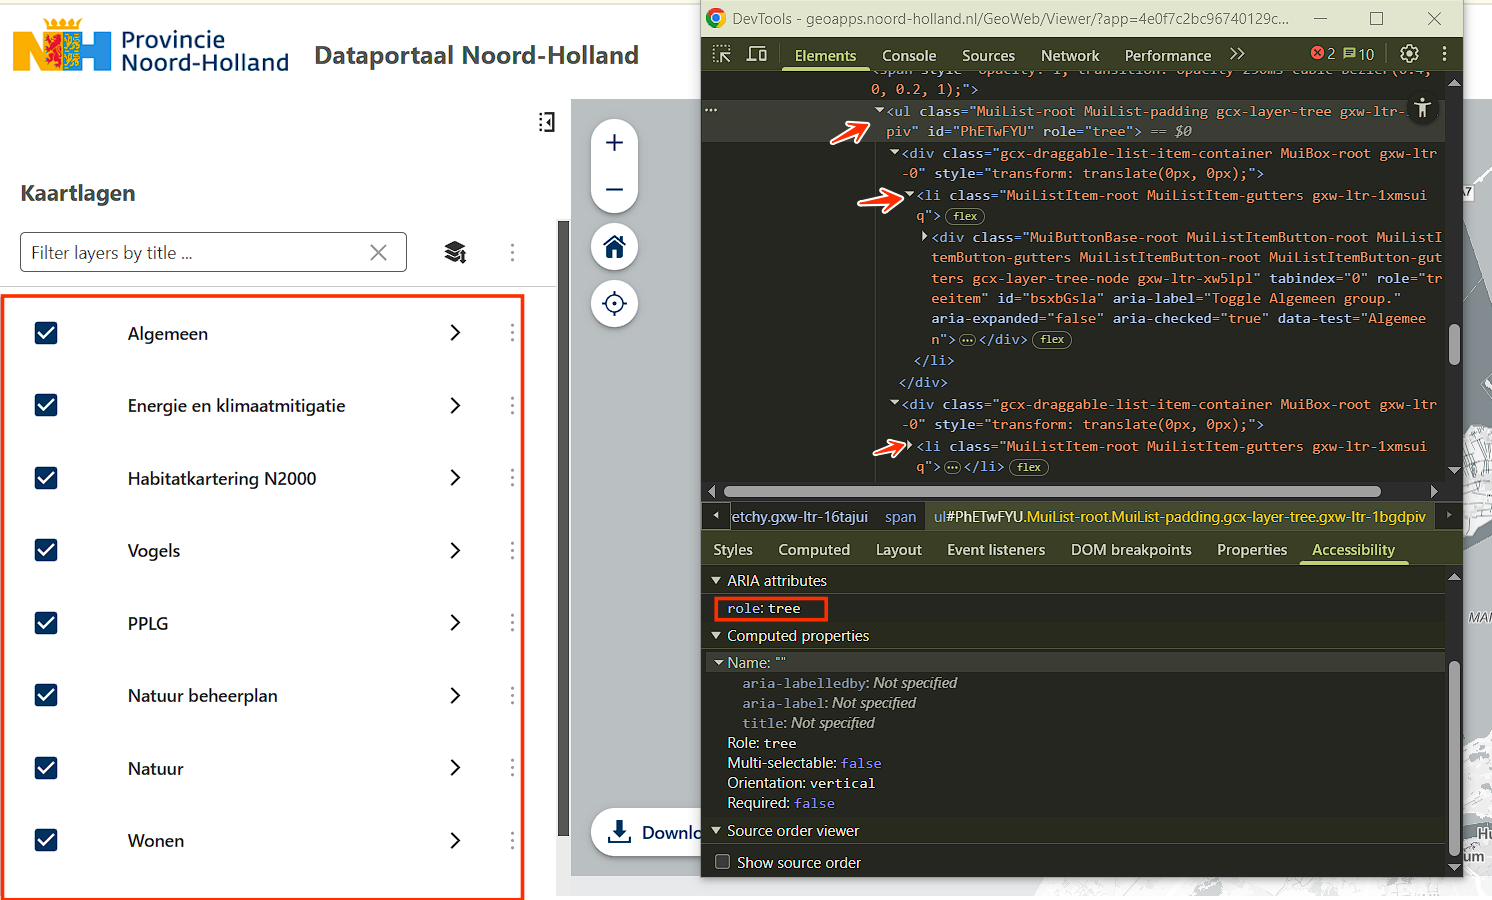Open the Computed styles tab
Viewport: 1492px width, 900px height.
click(x=813, y=550)
